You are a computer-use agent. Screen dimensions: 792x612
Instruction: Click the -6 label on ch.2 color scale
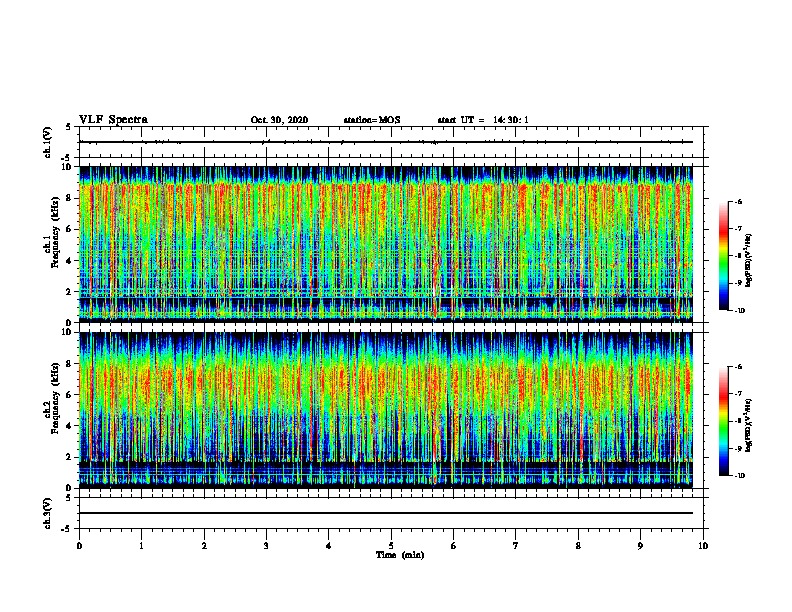(739, 367)
